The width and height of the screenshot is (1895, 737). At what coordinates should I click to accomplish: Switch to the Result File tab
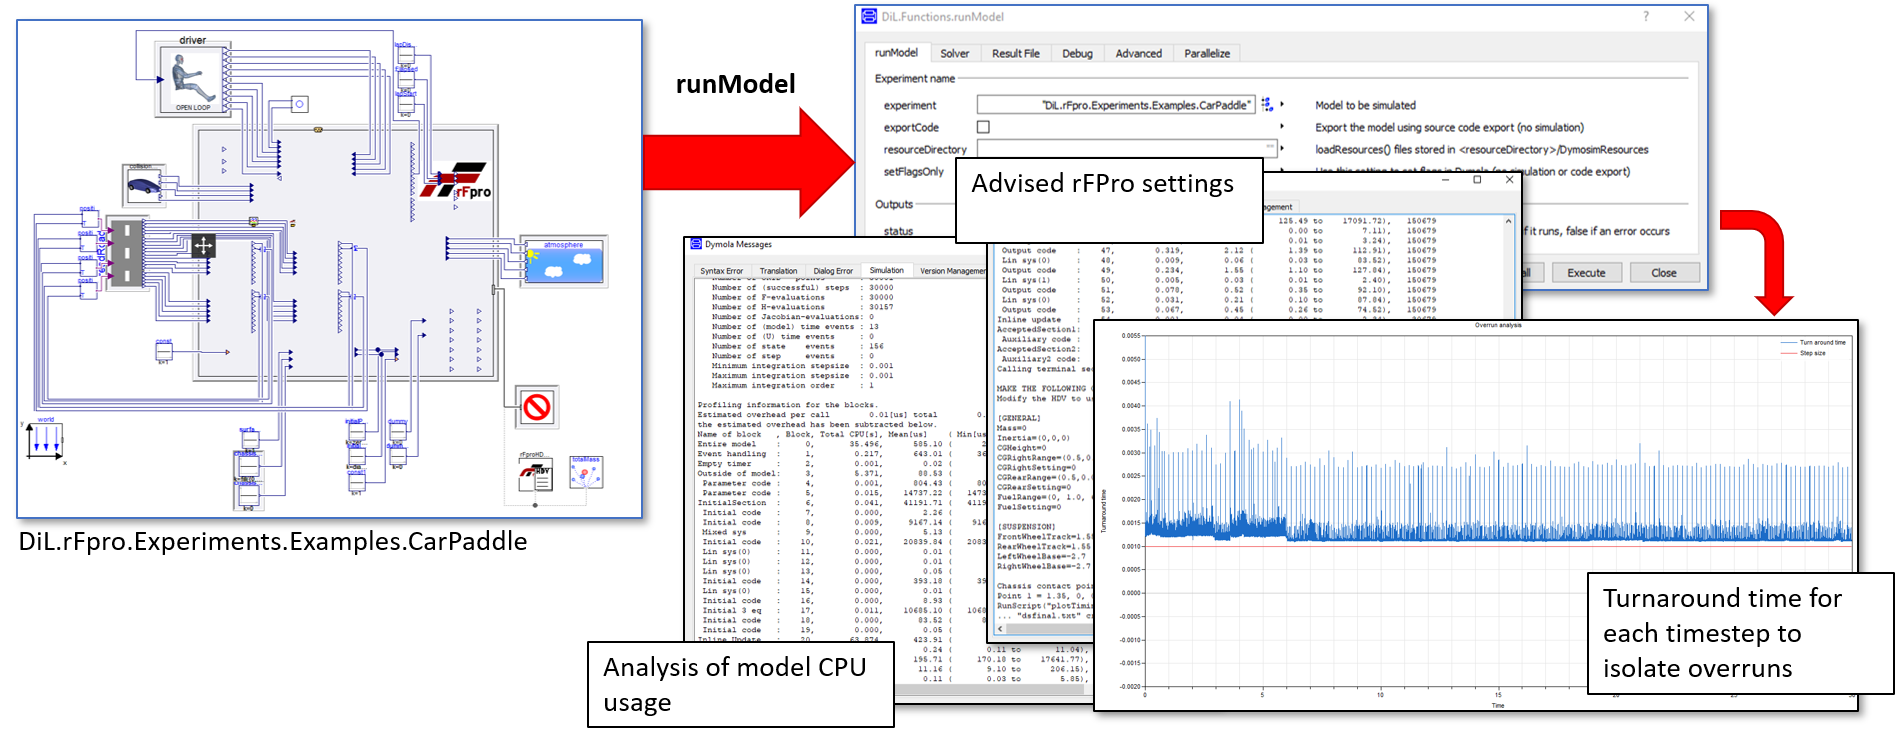[x=1015, y=53]
